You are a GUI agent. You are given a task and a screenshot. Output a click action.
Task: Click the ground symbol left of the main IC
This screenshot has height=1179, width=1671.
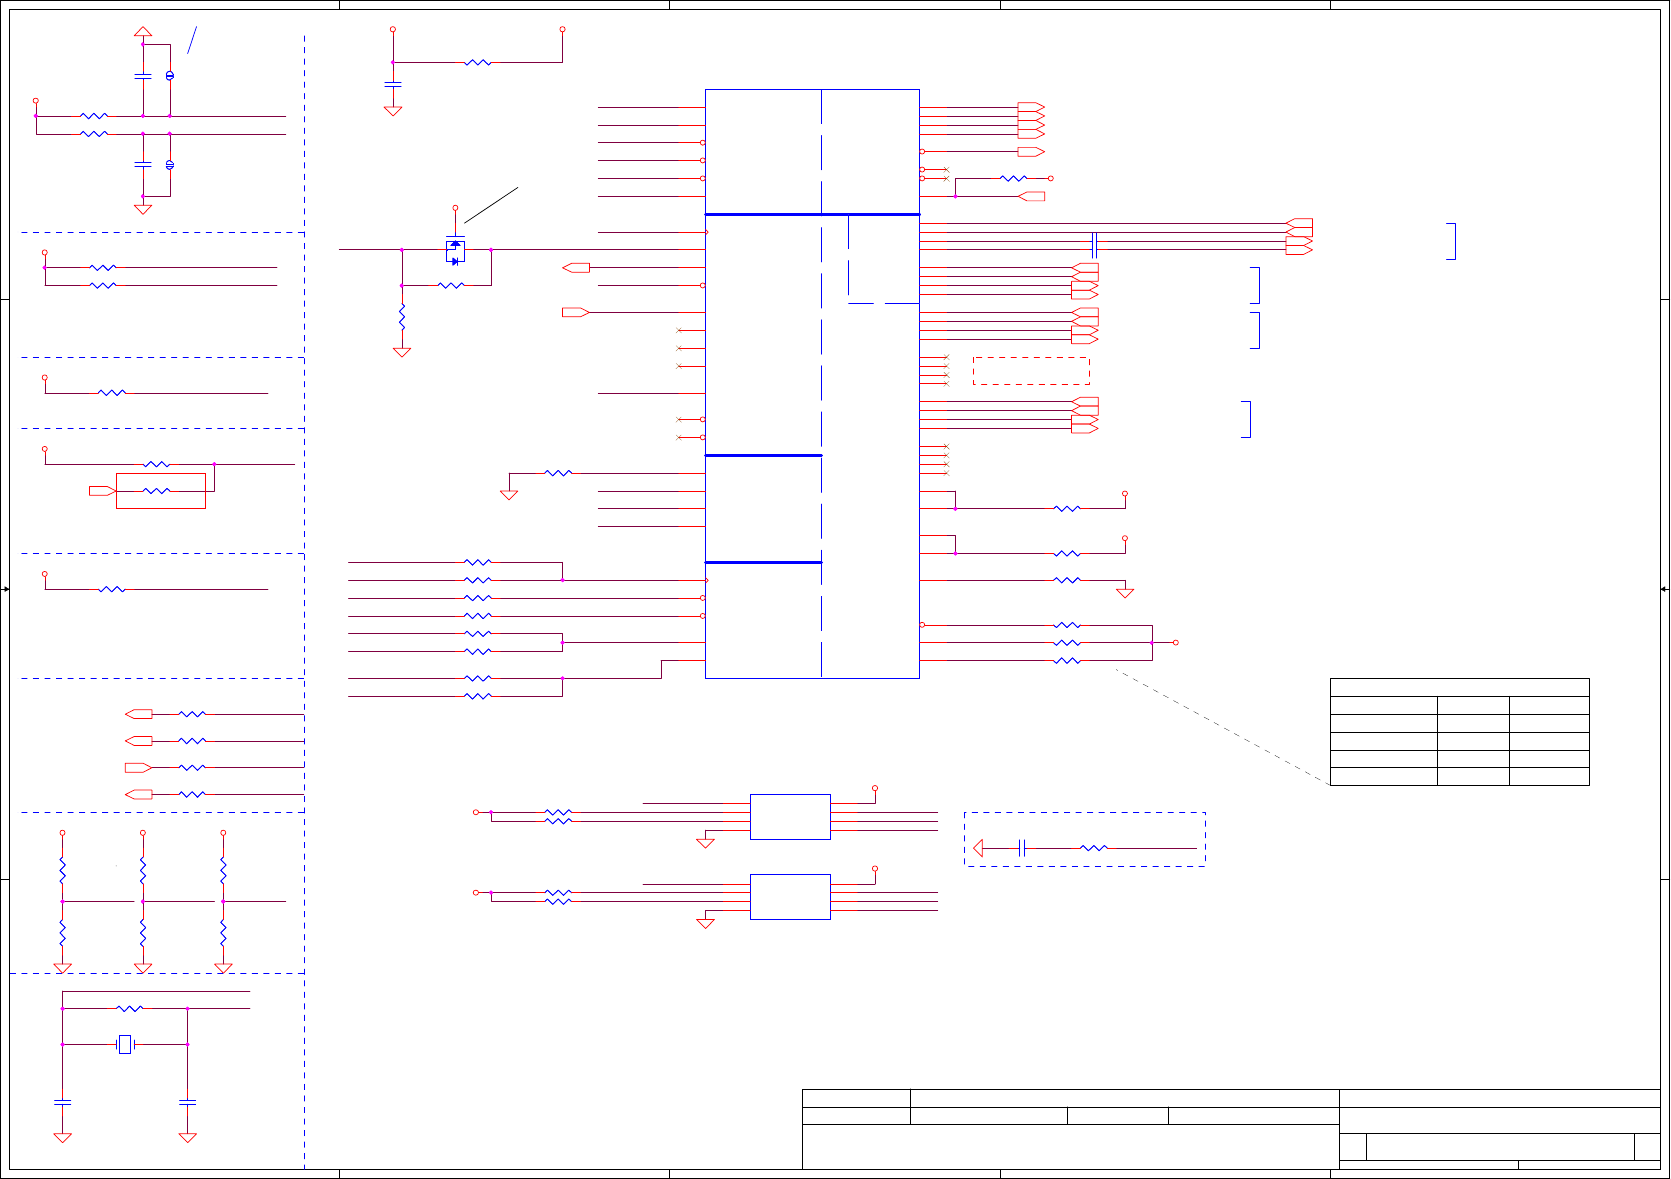pos(509,495)
